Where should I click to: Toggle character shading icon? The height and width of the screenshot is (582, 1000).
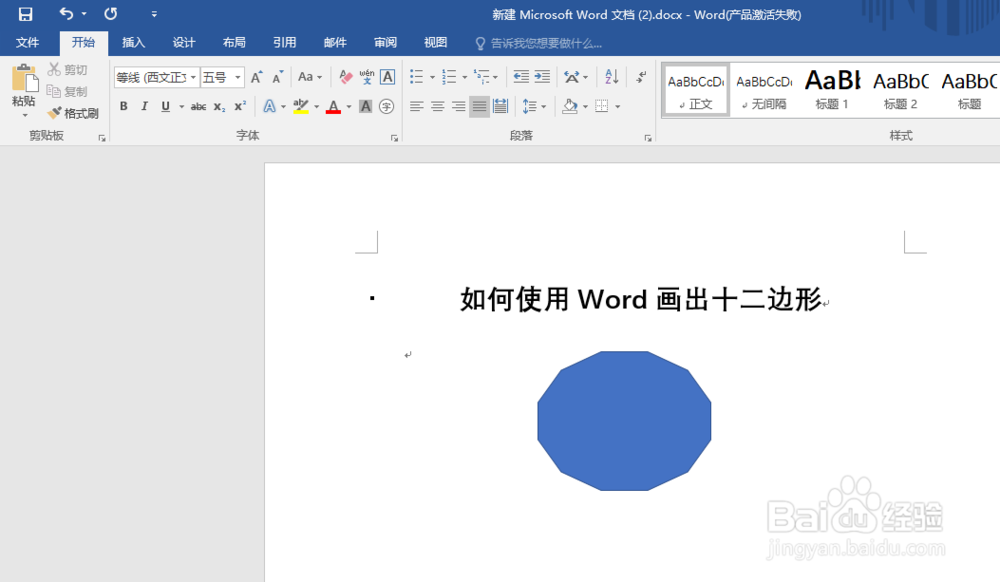click(365, 106)
